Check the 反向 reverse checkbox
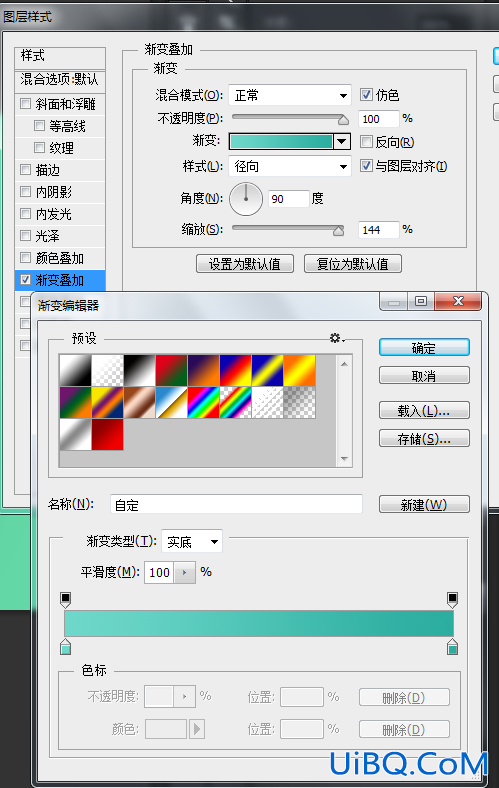The image size is (499, 788). tap(366, 142)
